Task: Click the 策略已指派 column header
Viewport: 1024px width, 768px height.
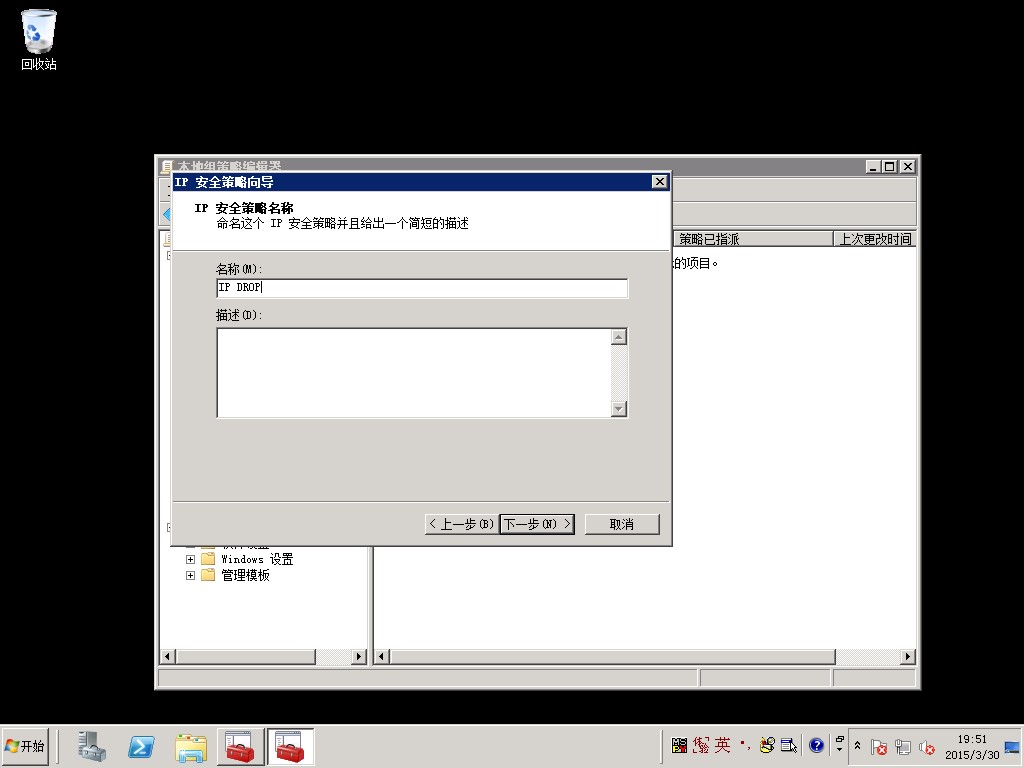Action: 750,239
